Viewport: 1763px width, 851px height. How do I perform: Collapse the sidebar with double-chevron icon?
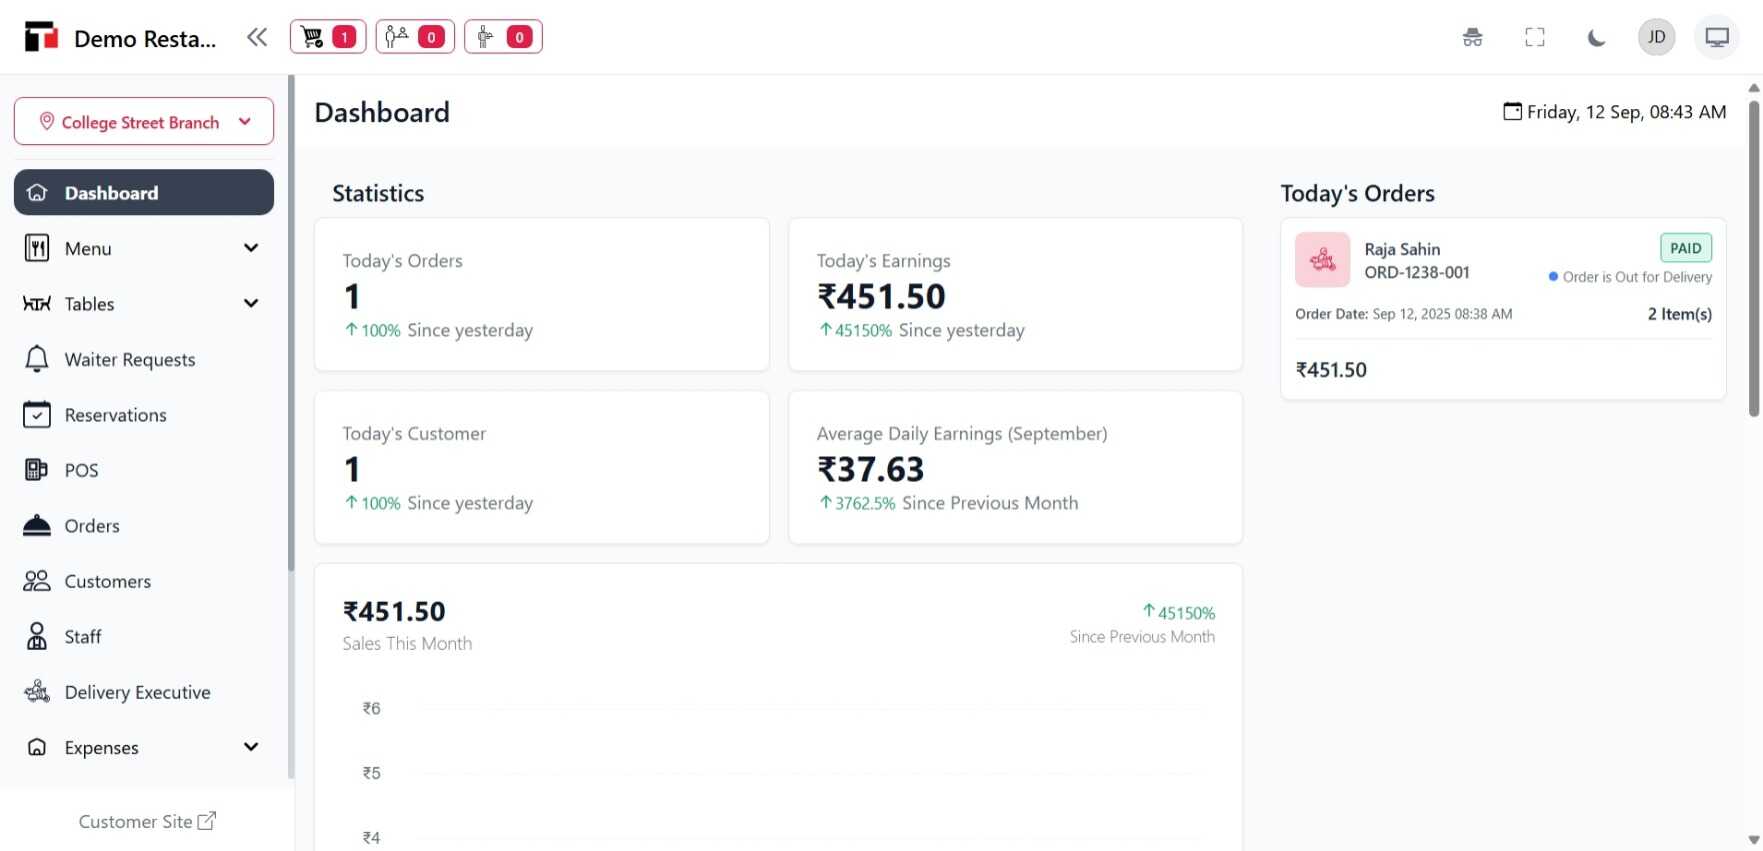[x=257, y=38]
